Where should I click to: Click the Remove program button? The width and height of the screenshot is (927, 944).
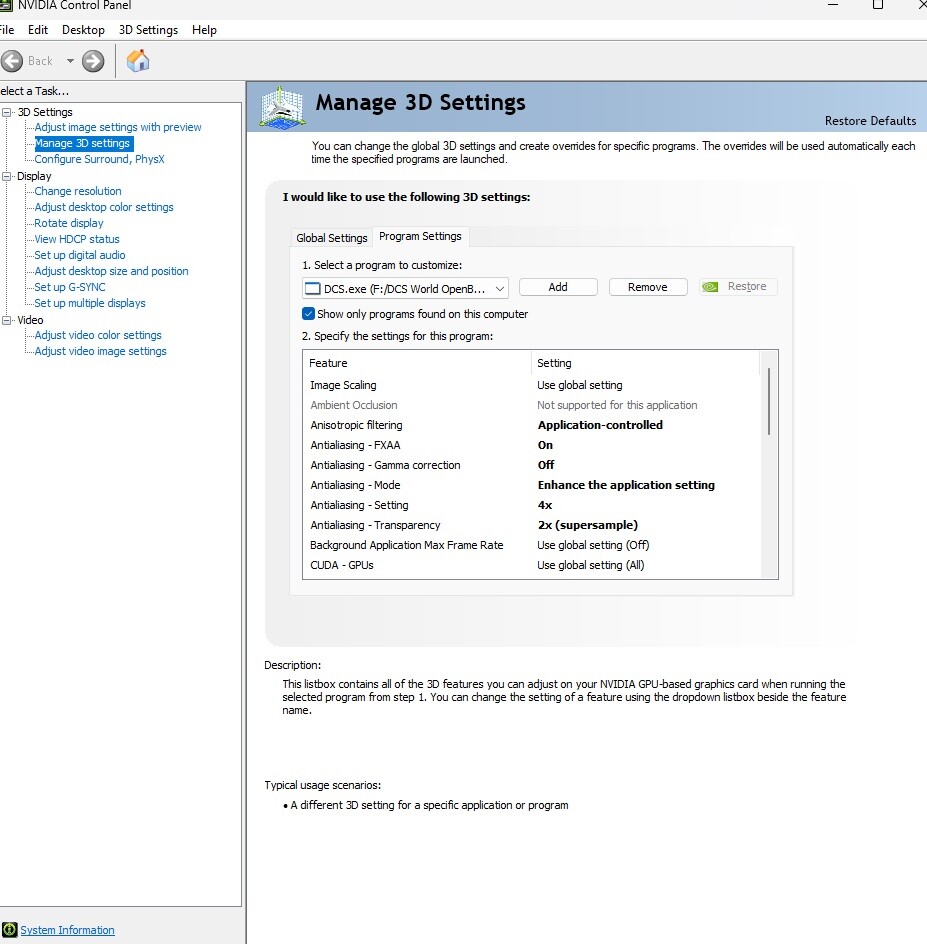(x=648, y=287)
